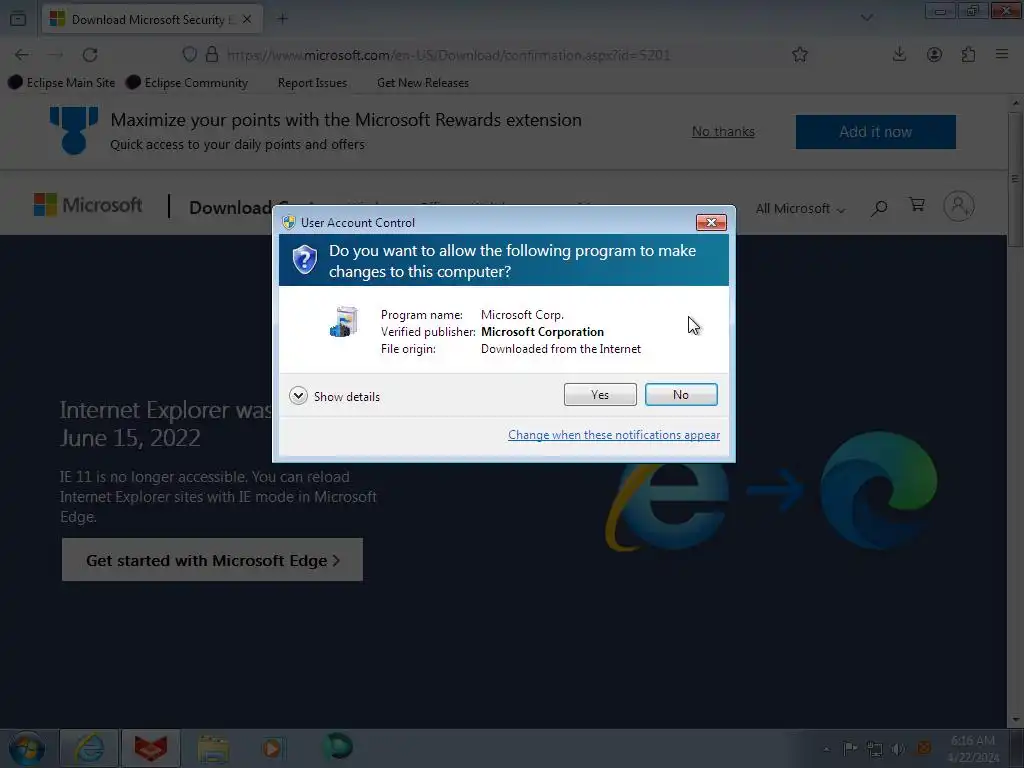Image resolution: width=1024 pixels, height=768 pixels.
Task: Click the network tray icon
Action: point(874,749)
